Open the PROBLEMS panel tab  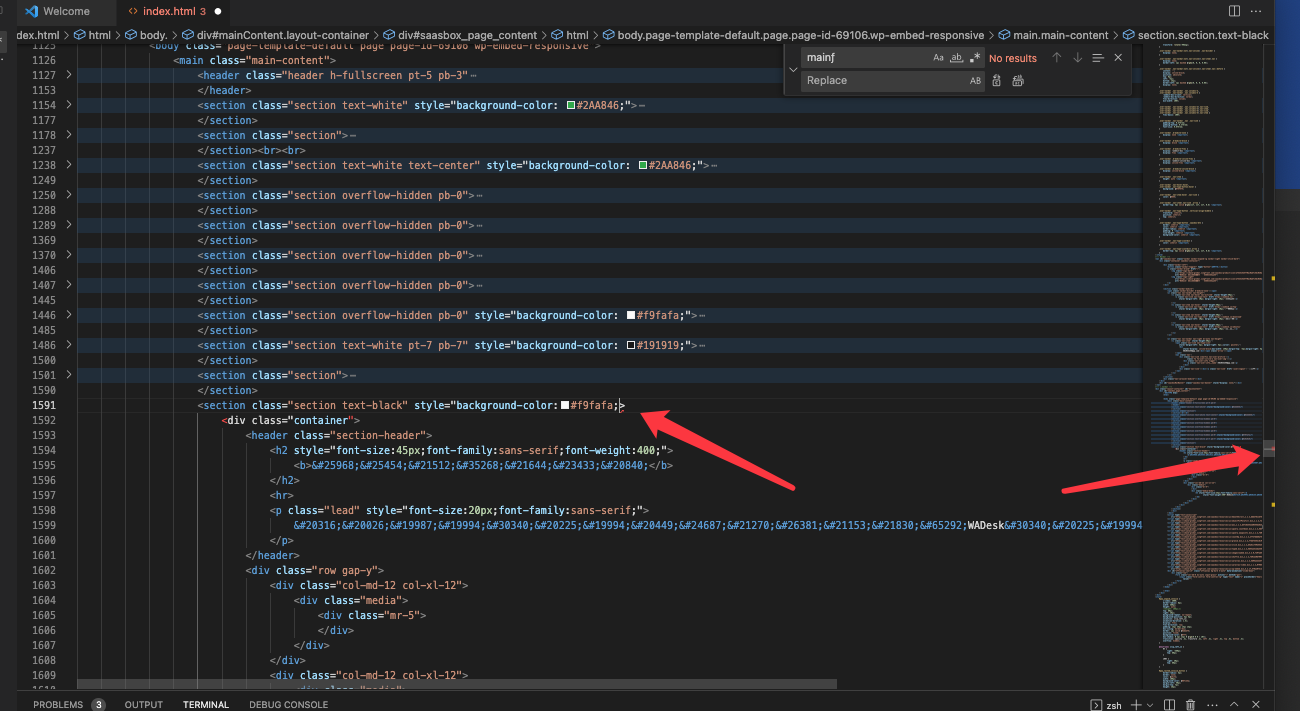tap(68, 704)
